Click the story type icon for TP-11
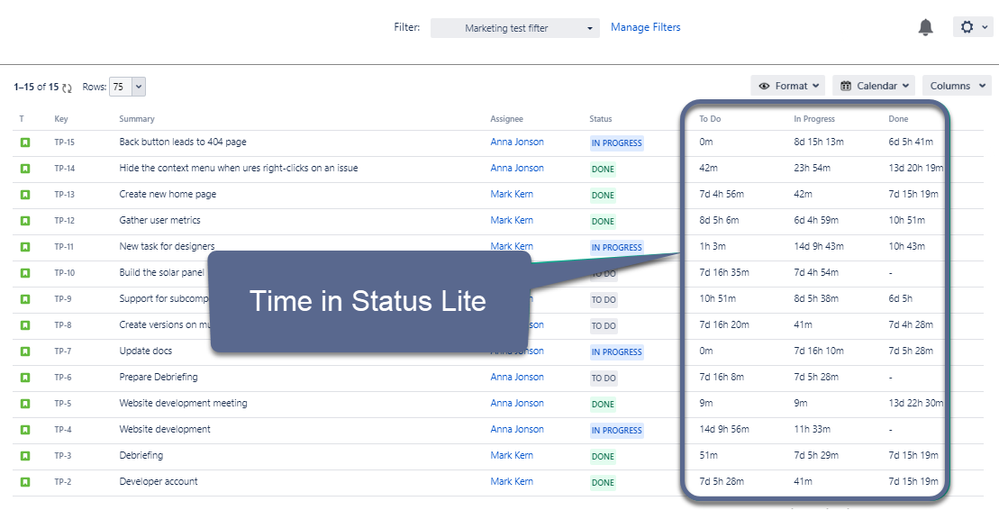The image size is (999, 530). point(25,247)
